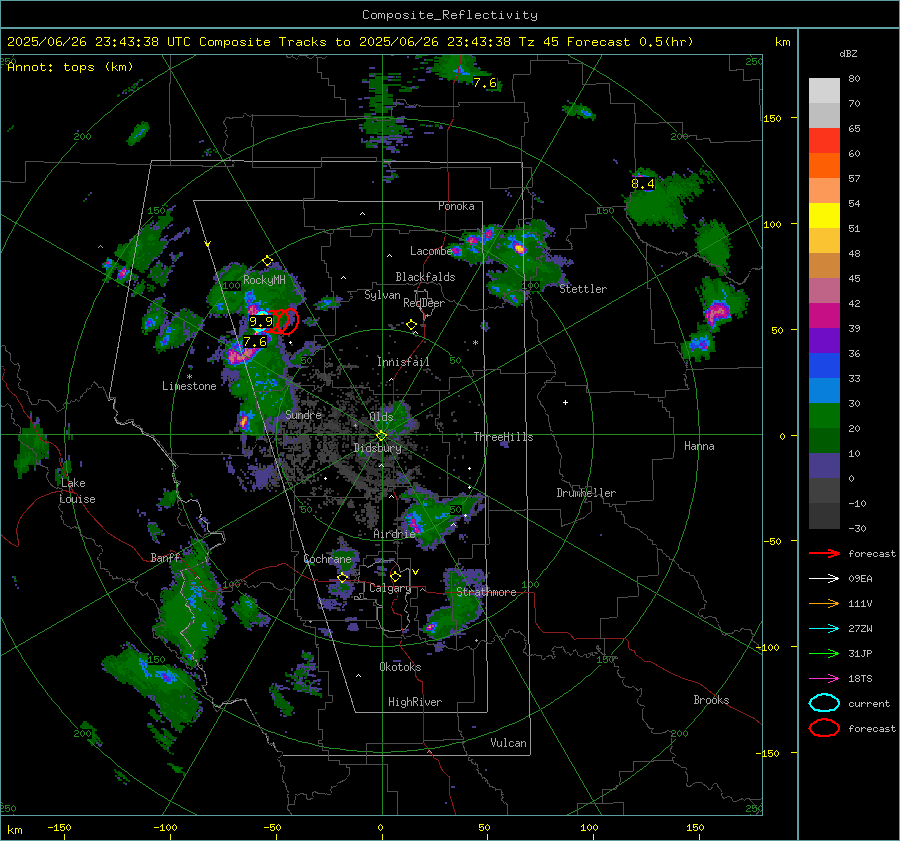900x841 pixels.
Task: Click the RedDeer map label
Action: pyautogui.click(x=424, y=303)
